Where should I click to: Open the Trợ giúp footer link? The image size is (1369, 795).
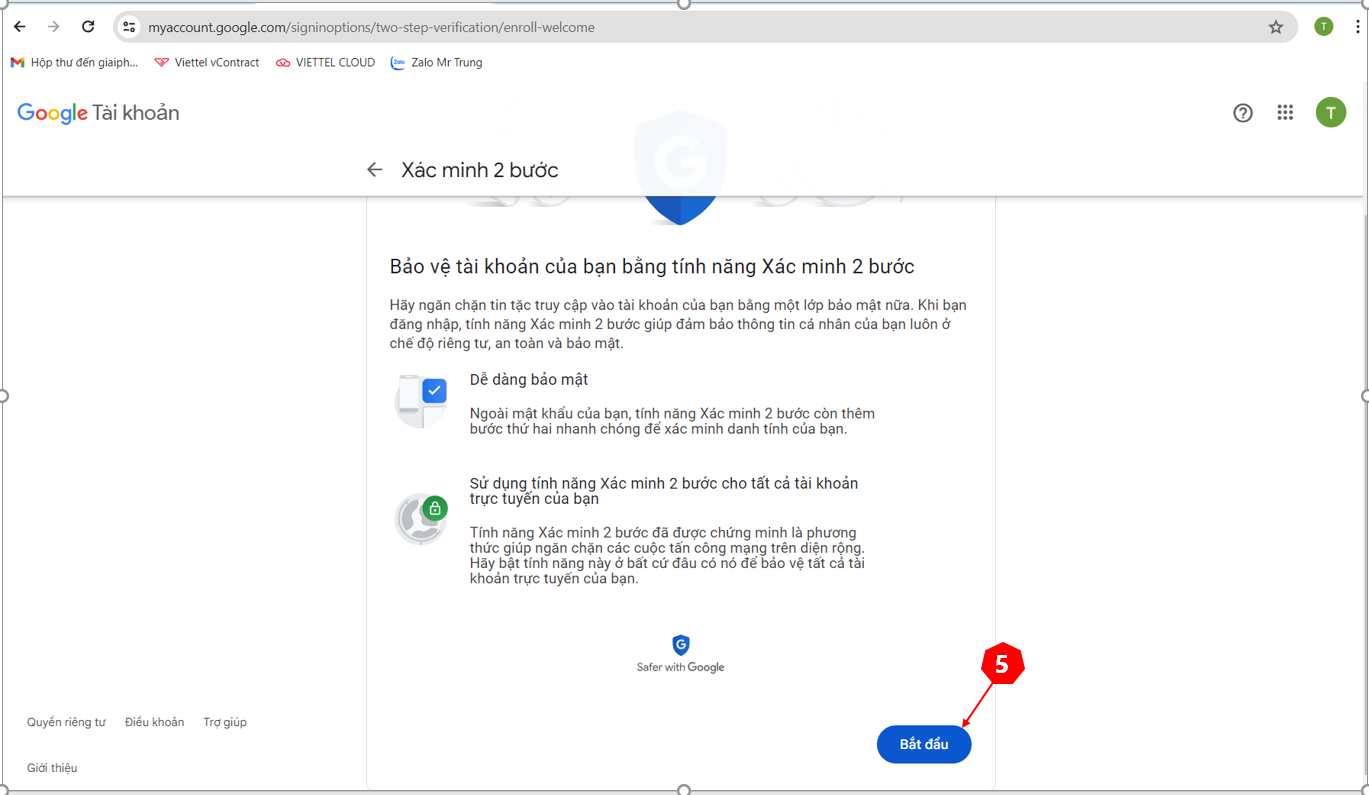(225, 722)
